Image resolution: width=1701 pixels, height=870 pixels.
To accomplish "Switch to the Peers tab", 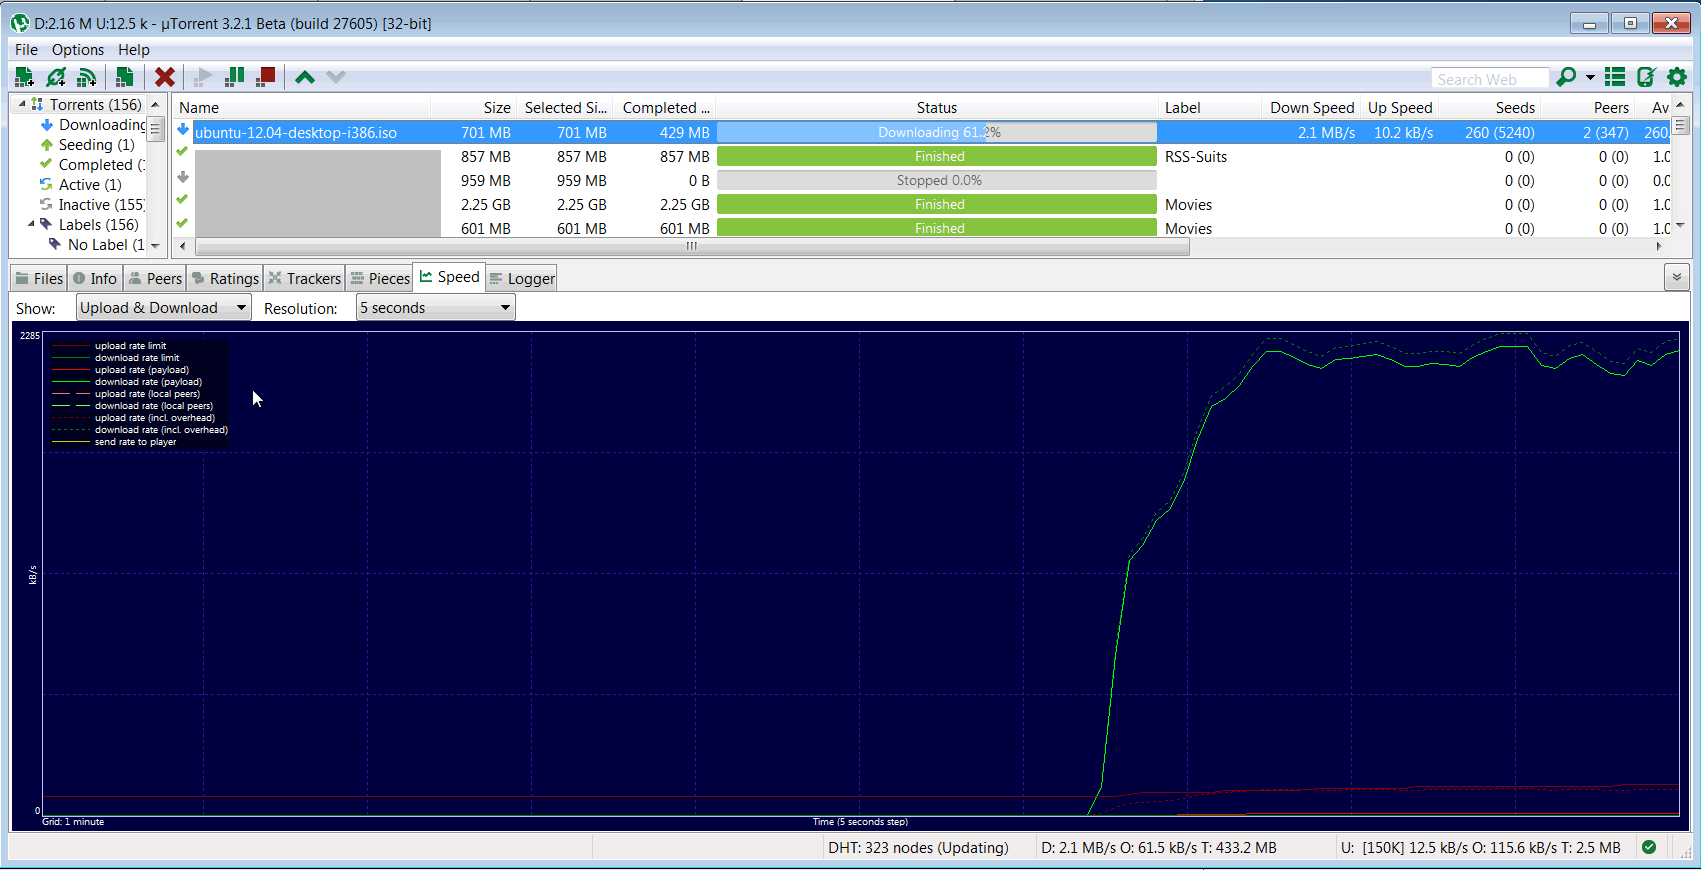I will tap(155, 279).
